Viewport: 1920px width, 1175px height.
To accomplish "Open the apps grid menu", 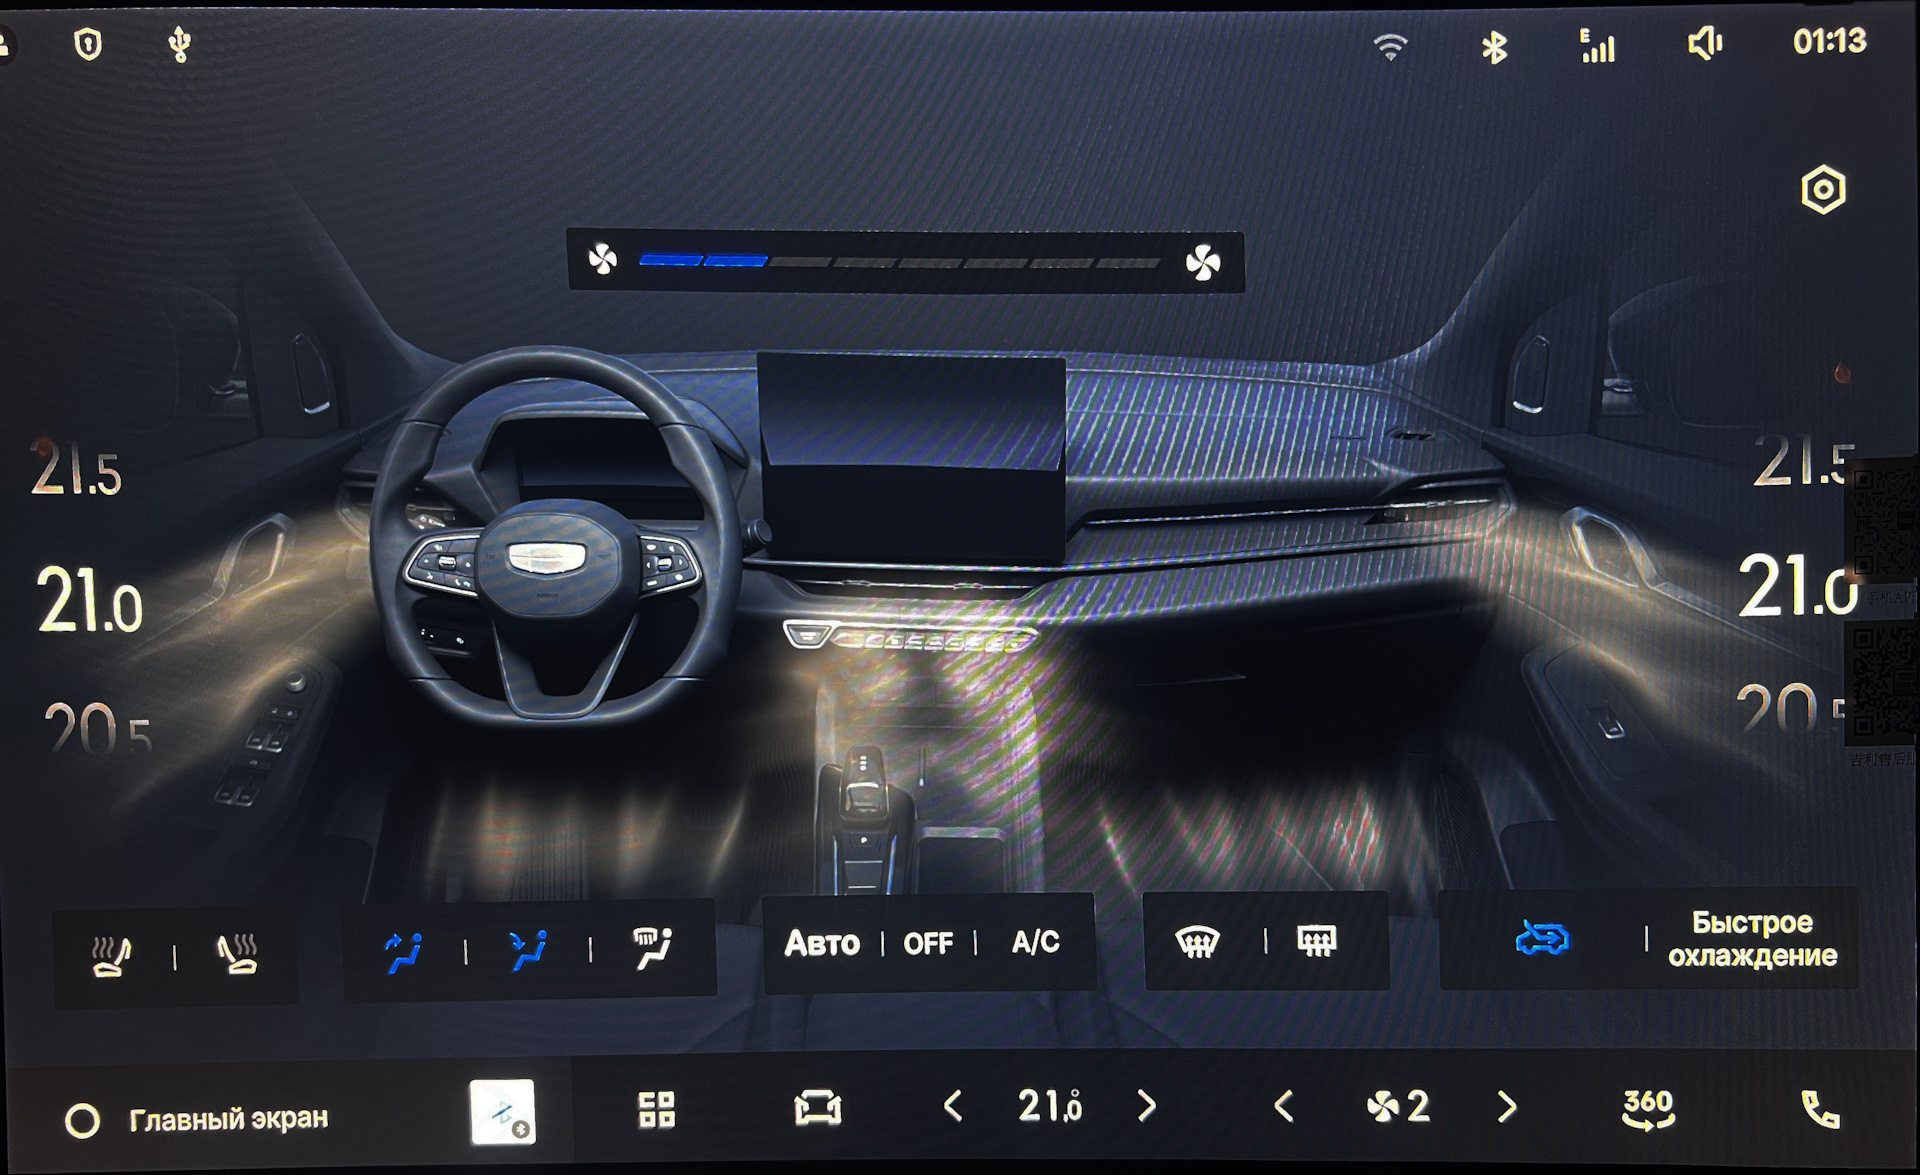I will click(657, 1109).
